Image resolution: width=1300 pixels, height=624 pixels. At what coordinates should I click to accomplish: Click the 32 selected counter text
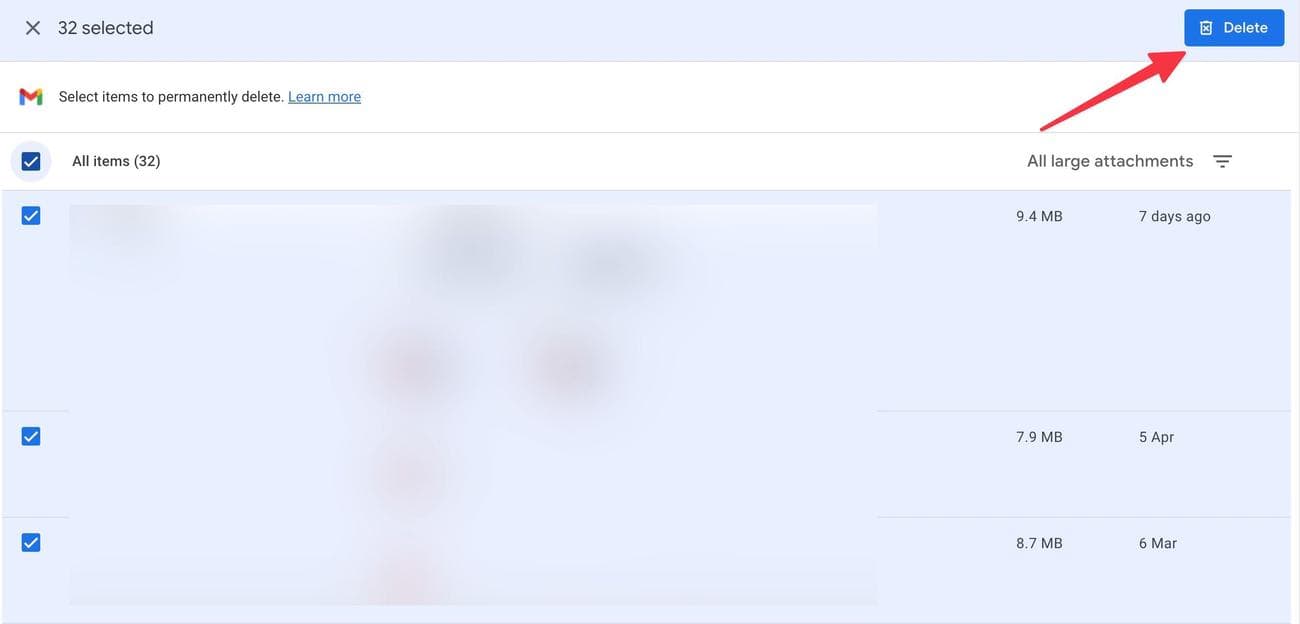[105, 28]
